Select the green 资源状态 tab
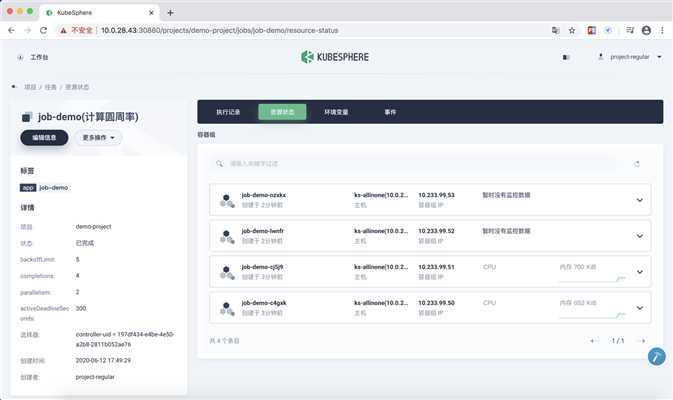 [282, 112]
